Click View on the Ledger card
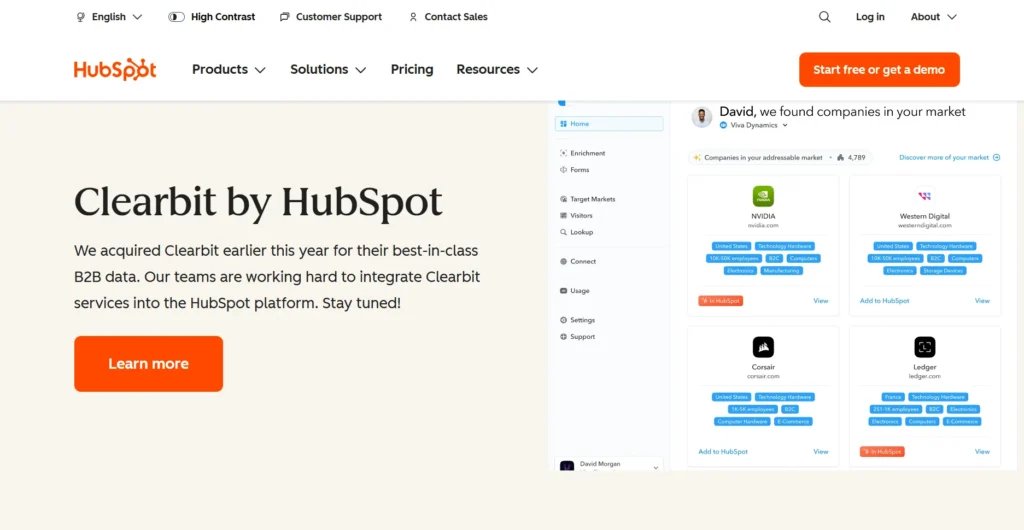This screenshot has height=530, width=1024. 982,452
